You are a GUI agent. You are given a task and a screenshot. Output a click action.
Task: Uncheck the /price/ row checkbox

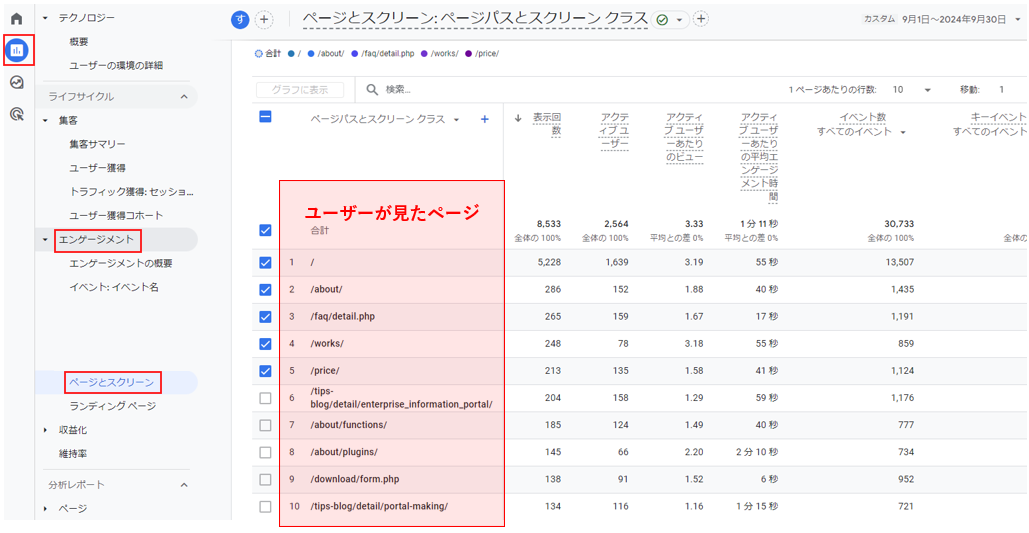[265, 371]
